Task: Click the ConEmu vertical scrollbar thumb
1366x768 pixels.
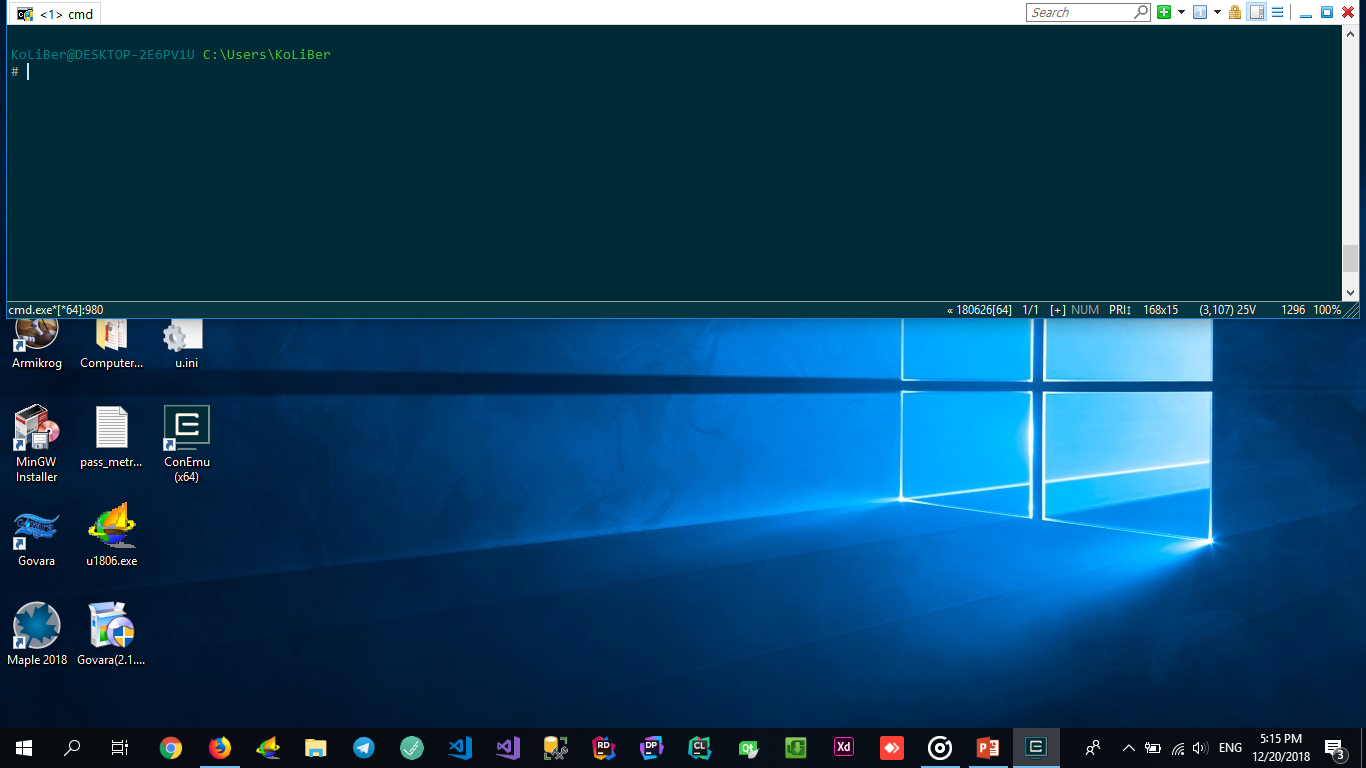Action: click(1351, 259)
